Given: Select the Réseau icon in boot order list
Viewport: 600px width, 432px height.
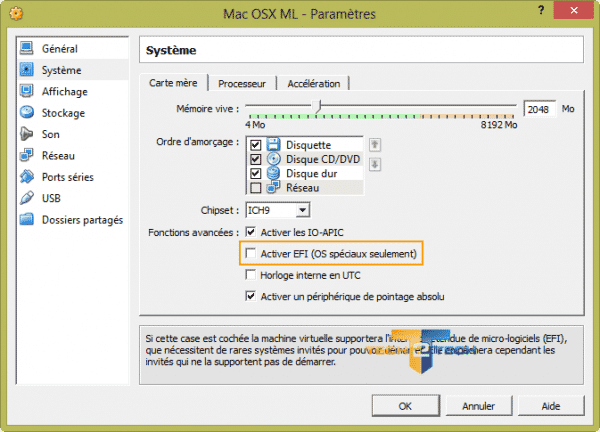Looking at the screenshot, I should [273, 187].
